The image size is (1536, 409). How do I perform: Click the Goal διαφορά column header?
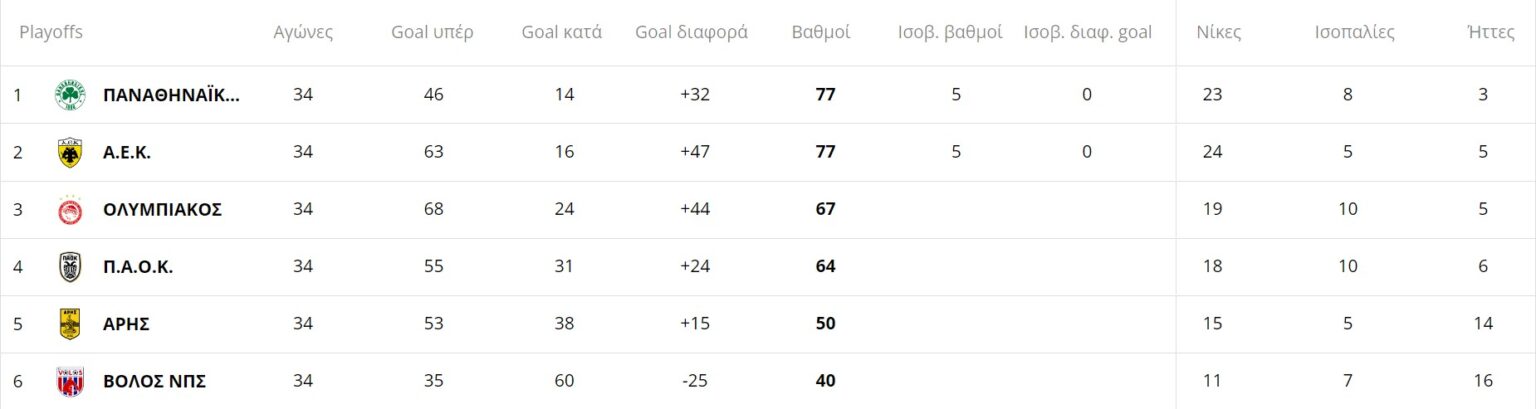tap(691, 32)
